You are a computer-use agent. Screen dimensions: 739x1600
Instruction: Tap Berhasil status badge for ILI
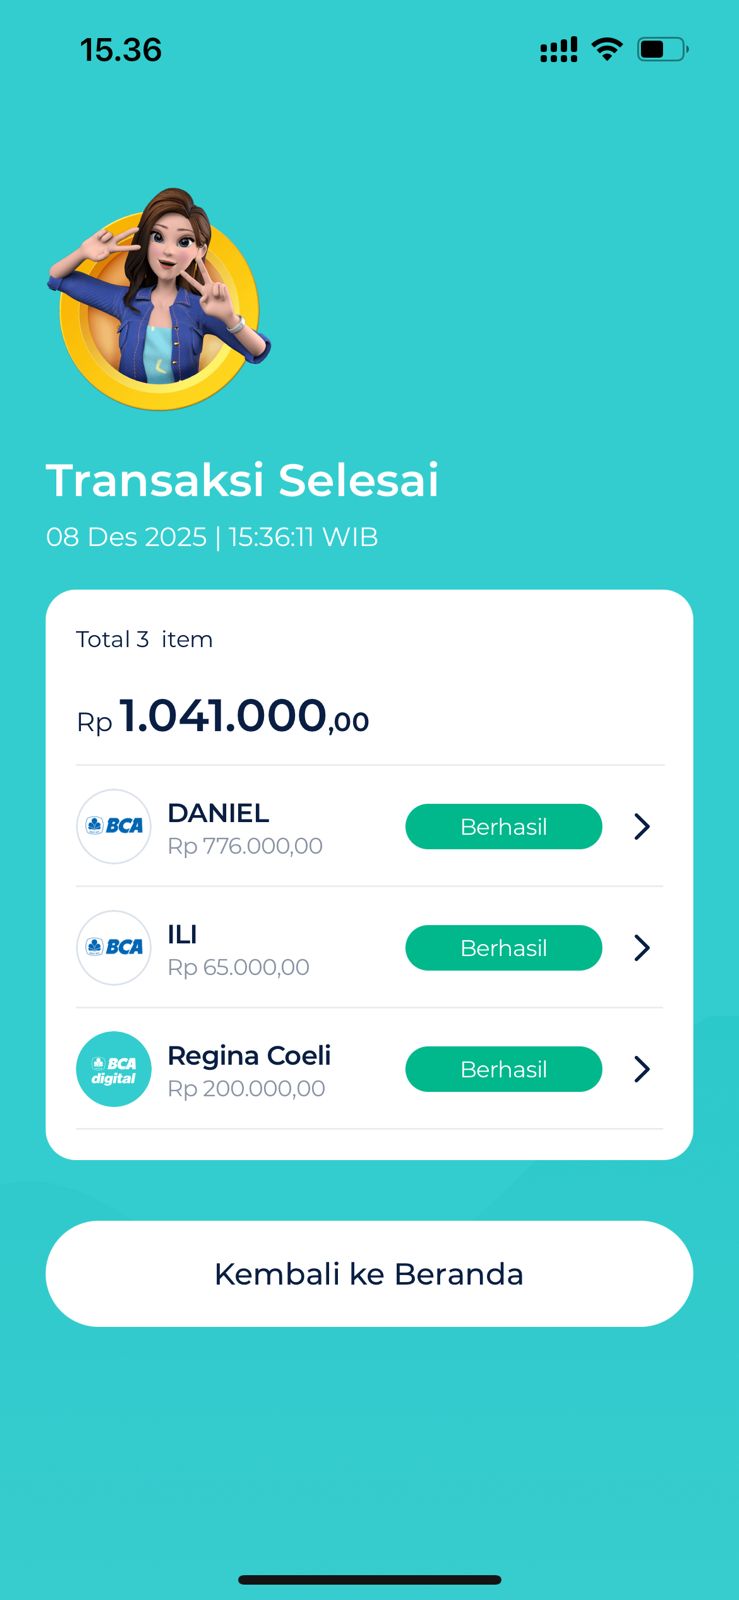point(503,947)
